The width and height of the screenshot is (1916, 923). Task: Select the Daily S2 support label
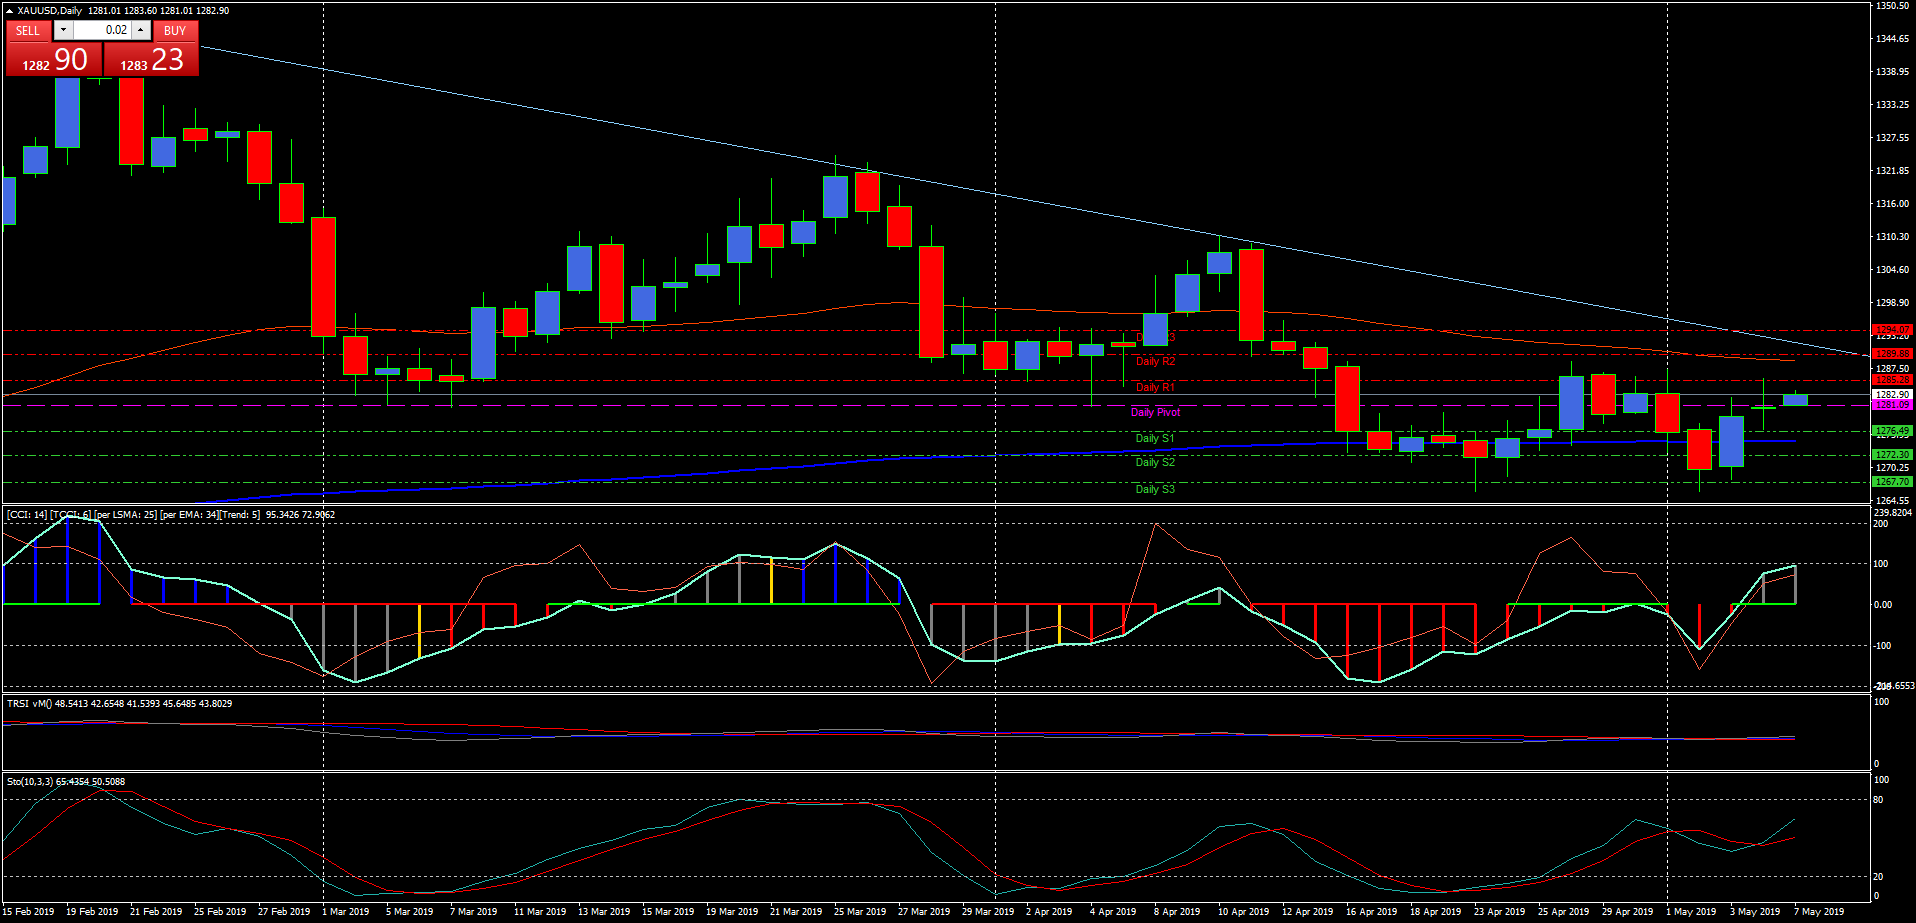click(x=1155, y=462)
